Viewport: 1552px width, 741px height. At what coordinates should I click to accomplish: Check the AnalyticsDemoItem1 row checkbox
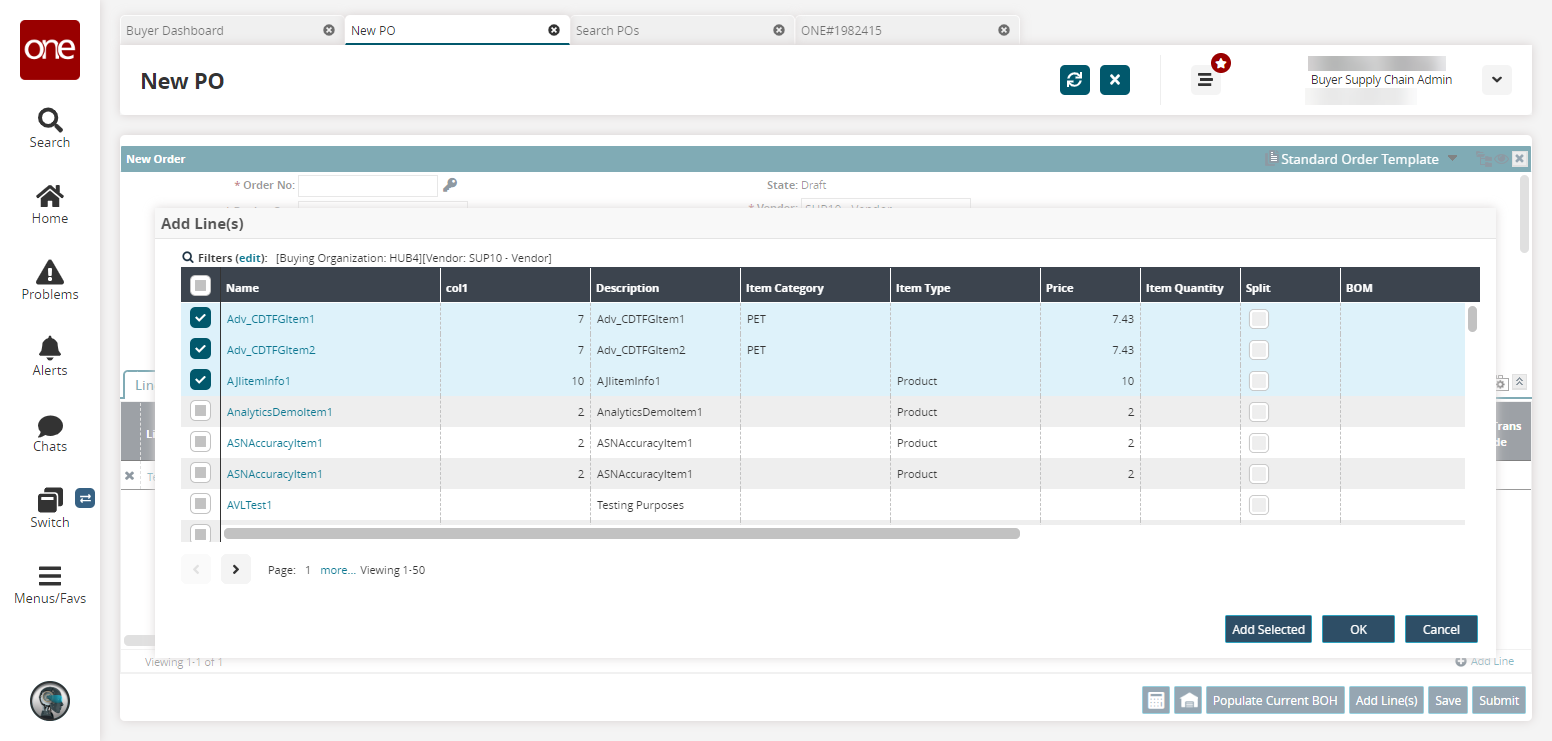tap(200, 411)
